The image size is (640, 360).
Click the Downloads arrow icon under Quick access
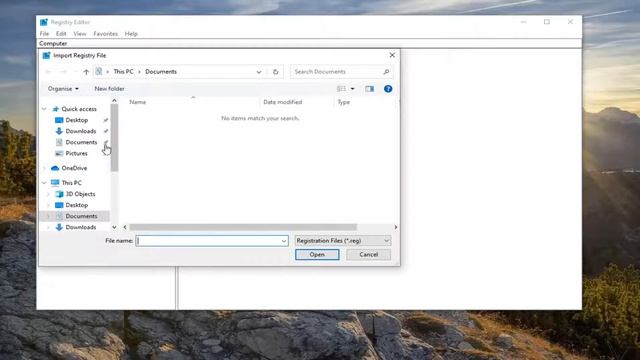pos(59,131)
